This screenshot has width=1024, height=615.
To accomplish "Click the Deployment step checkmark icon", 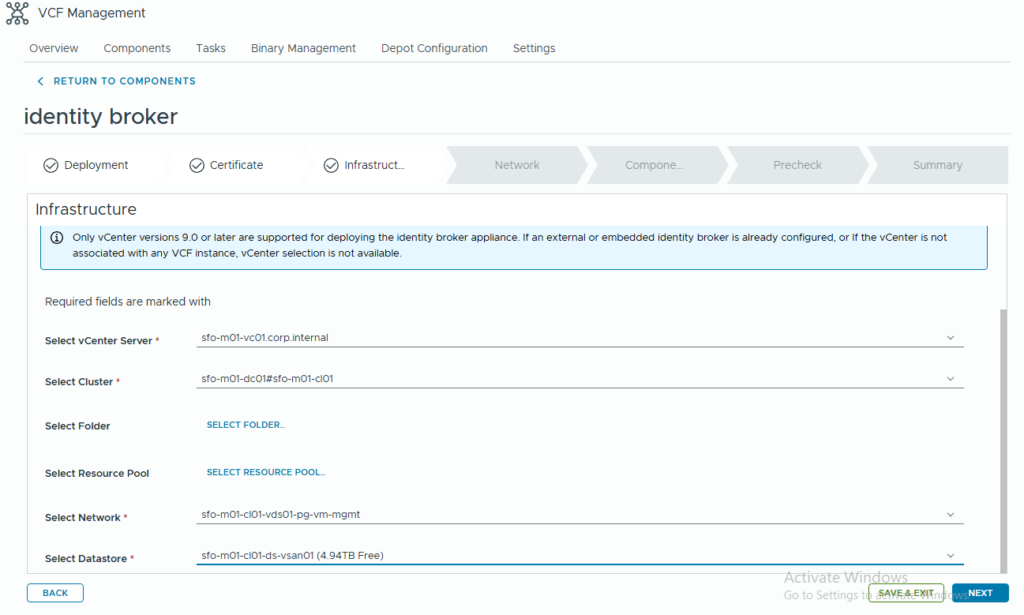I will pos(51,165).
